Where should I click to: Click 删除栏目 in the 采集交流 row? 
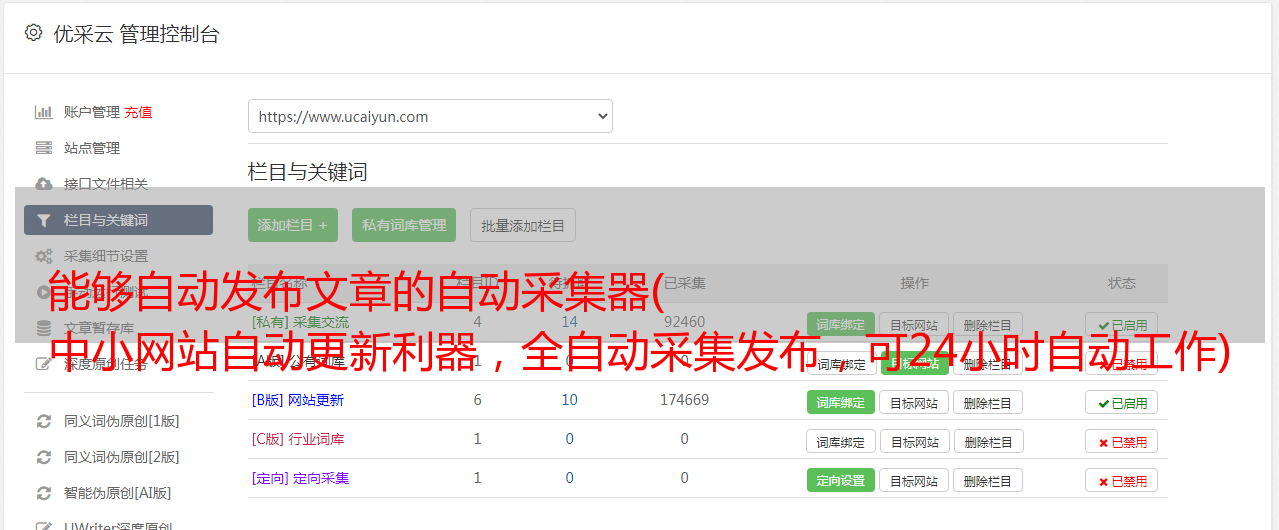988,325
